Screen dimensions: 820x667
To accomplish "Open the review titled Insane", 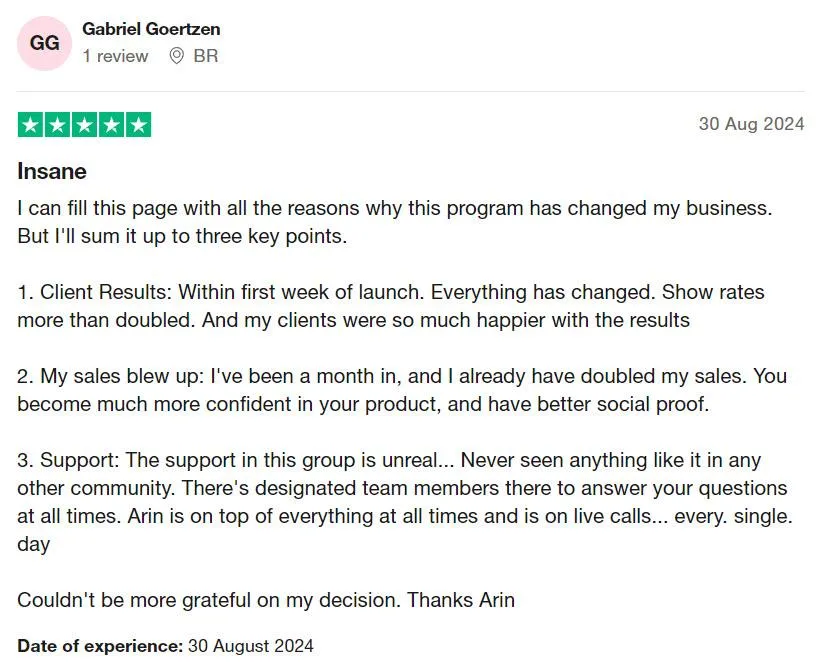I will pyautogui.click(x=52, y=172).
